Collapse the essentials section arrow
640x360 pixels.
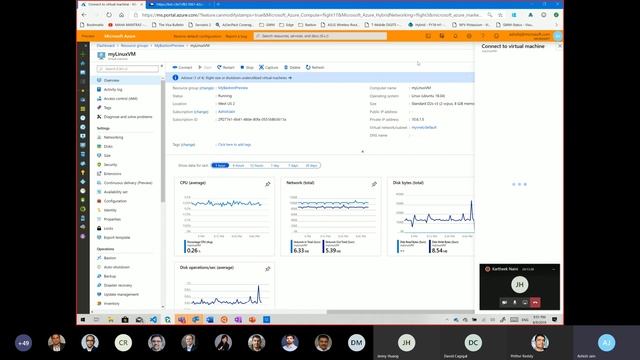tap(362, 151)
